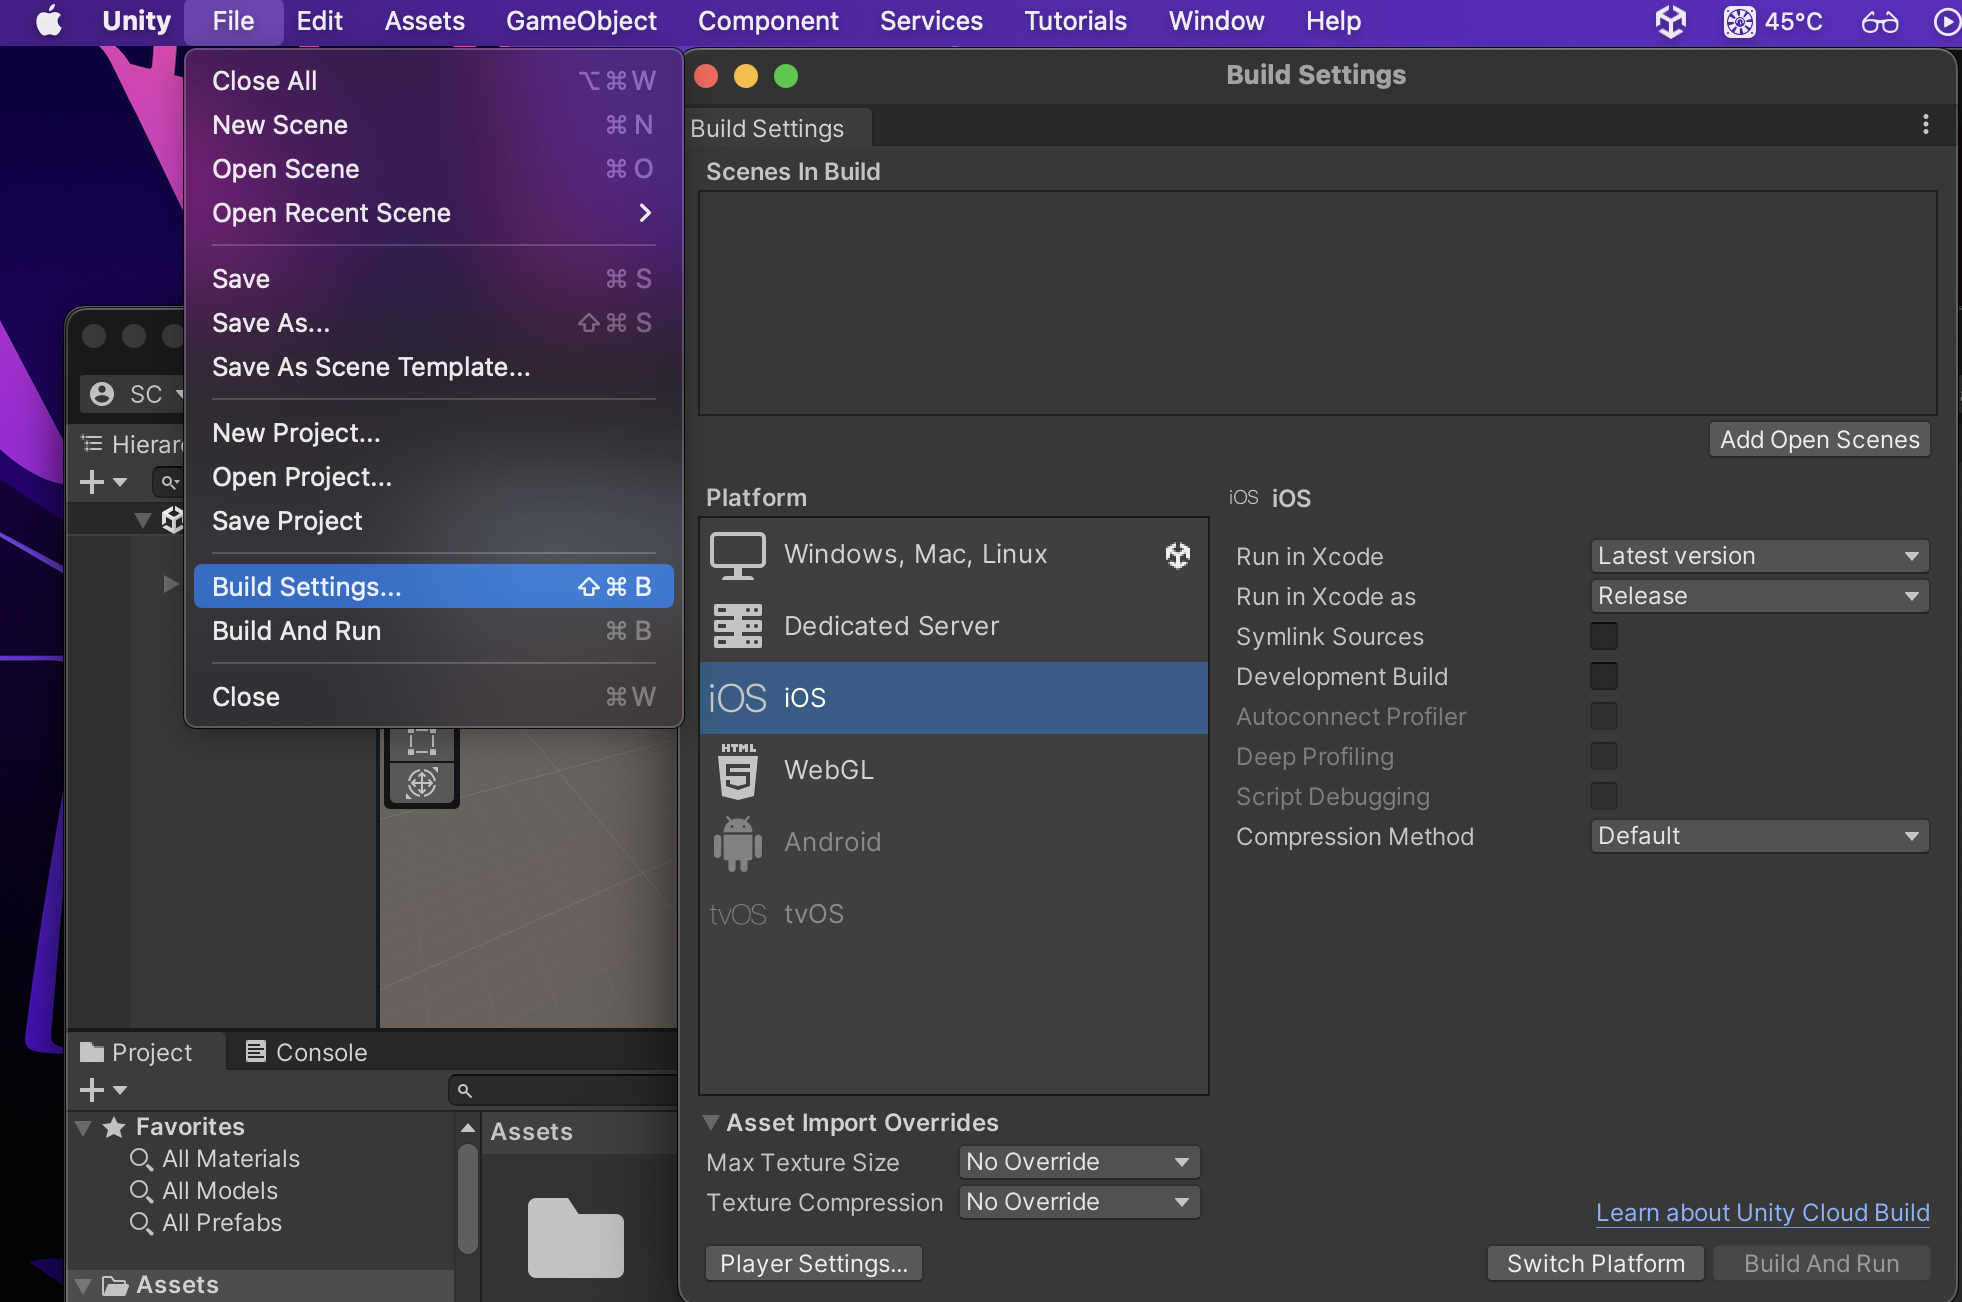Click the Rect tool in scene toolbar
1962x1302 pixels.
(422, 742)
